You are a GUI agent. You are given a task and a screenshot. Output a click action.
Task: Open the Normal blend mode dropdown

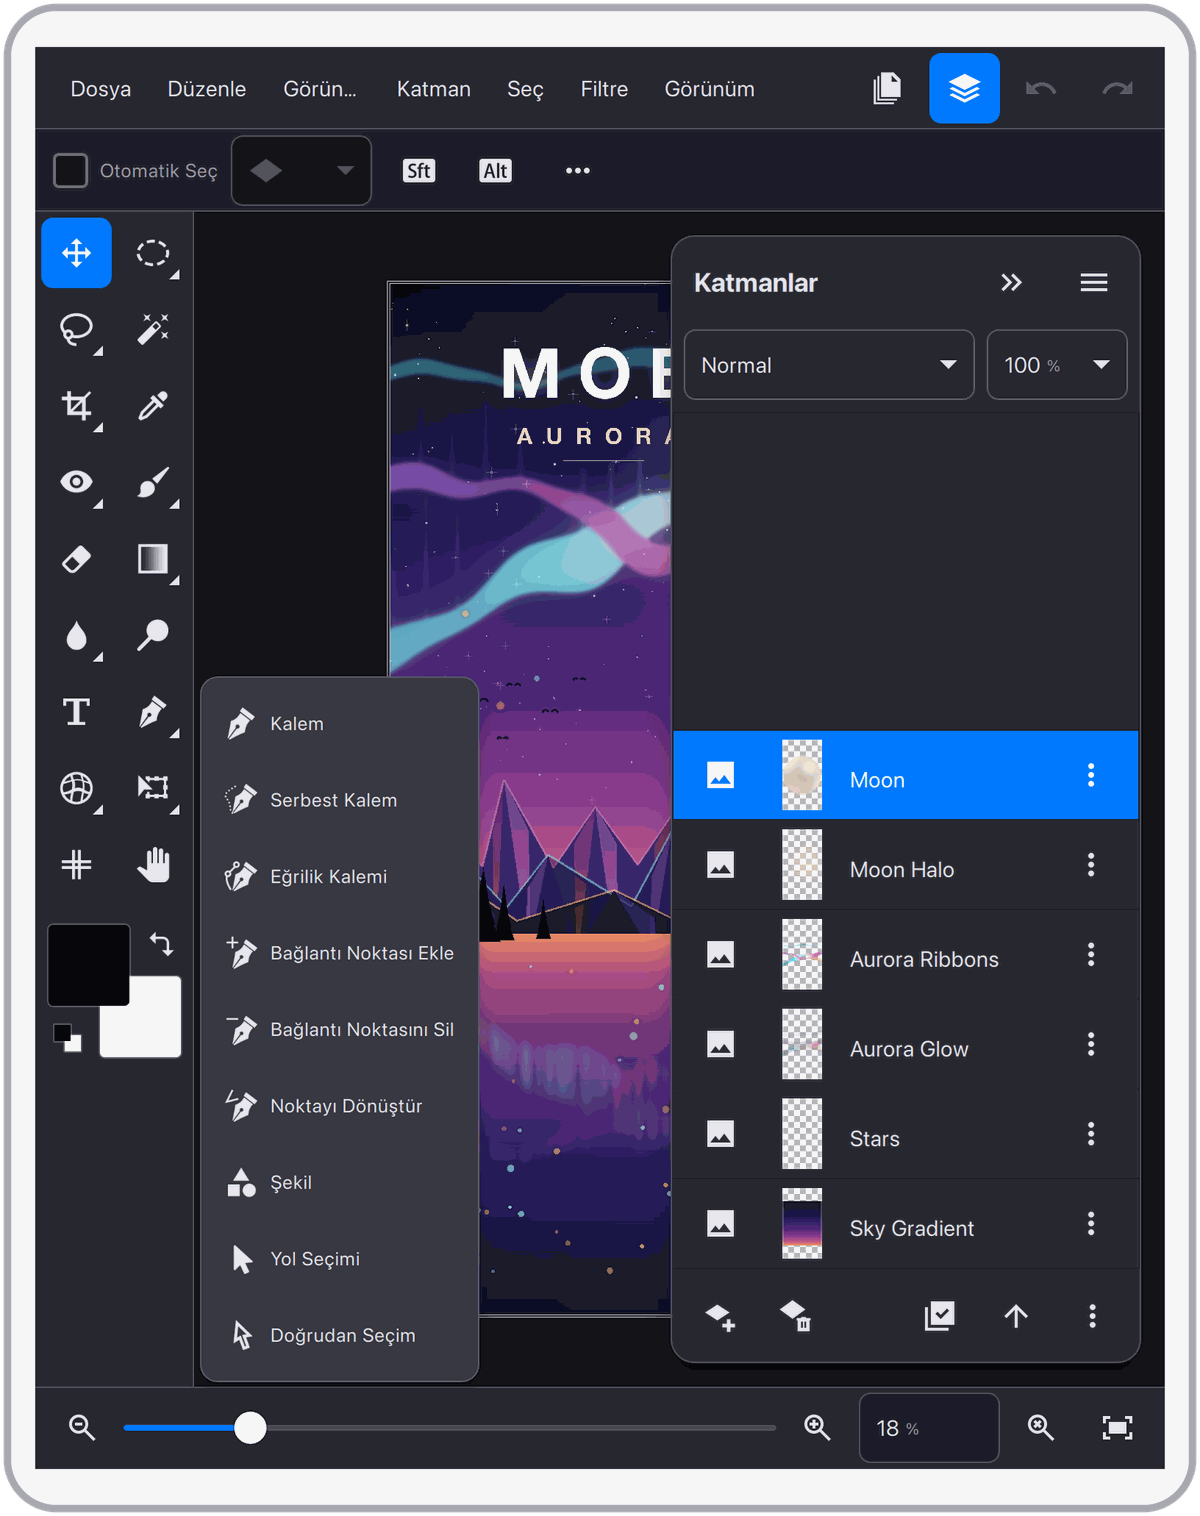[x=829, y=365]
